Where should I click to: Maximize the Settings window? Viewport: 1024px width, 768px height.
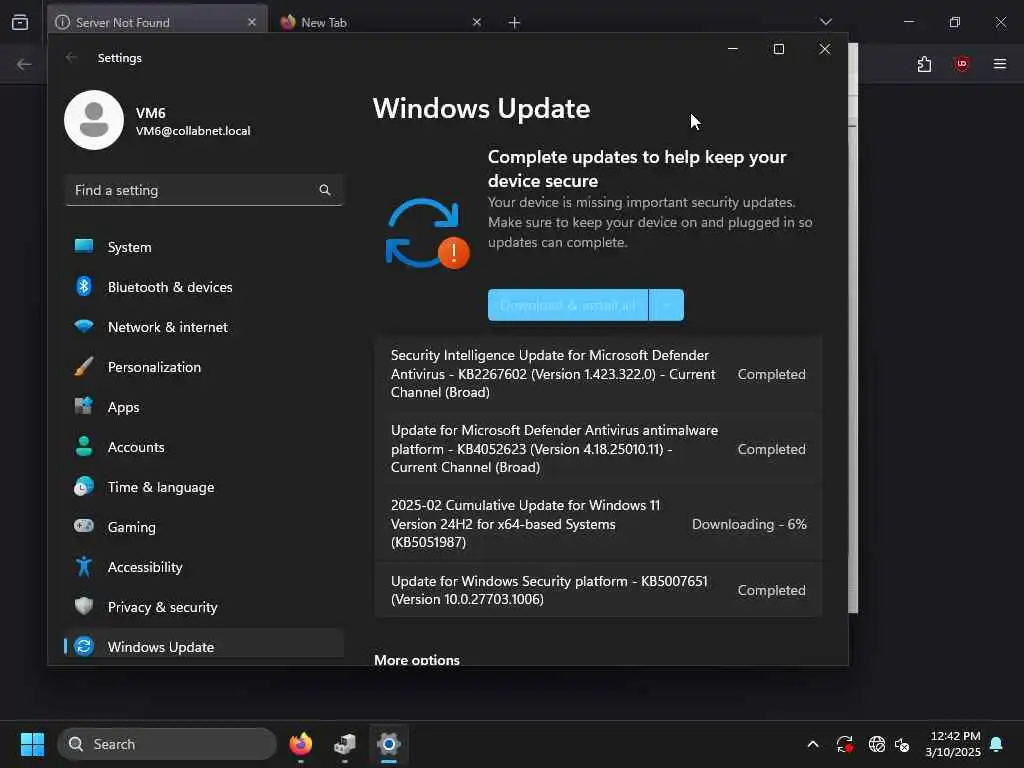(778, 49)
